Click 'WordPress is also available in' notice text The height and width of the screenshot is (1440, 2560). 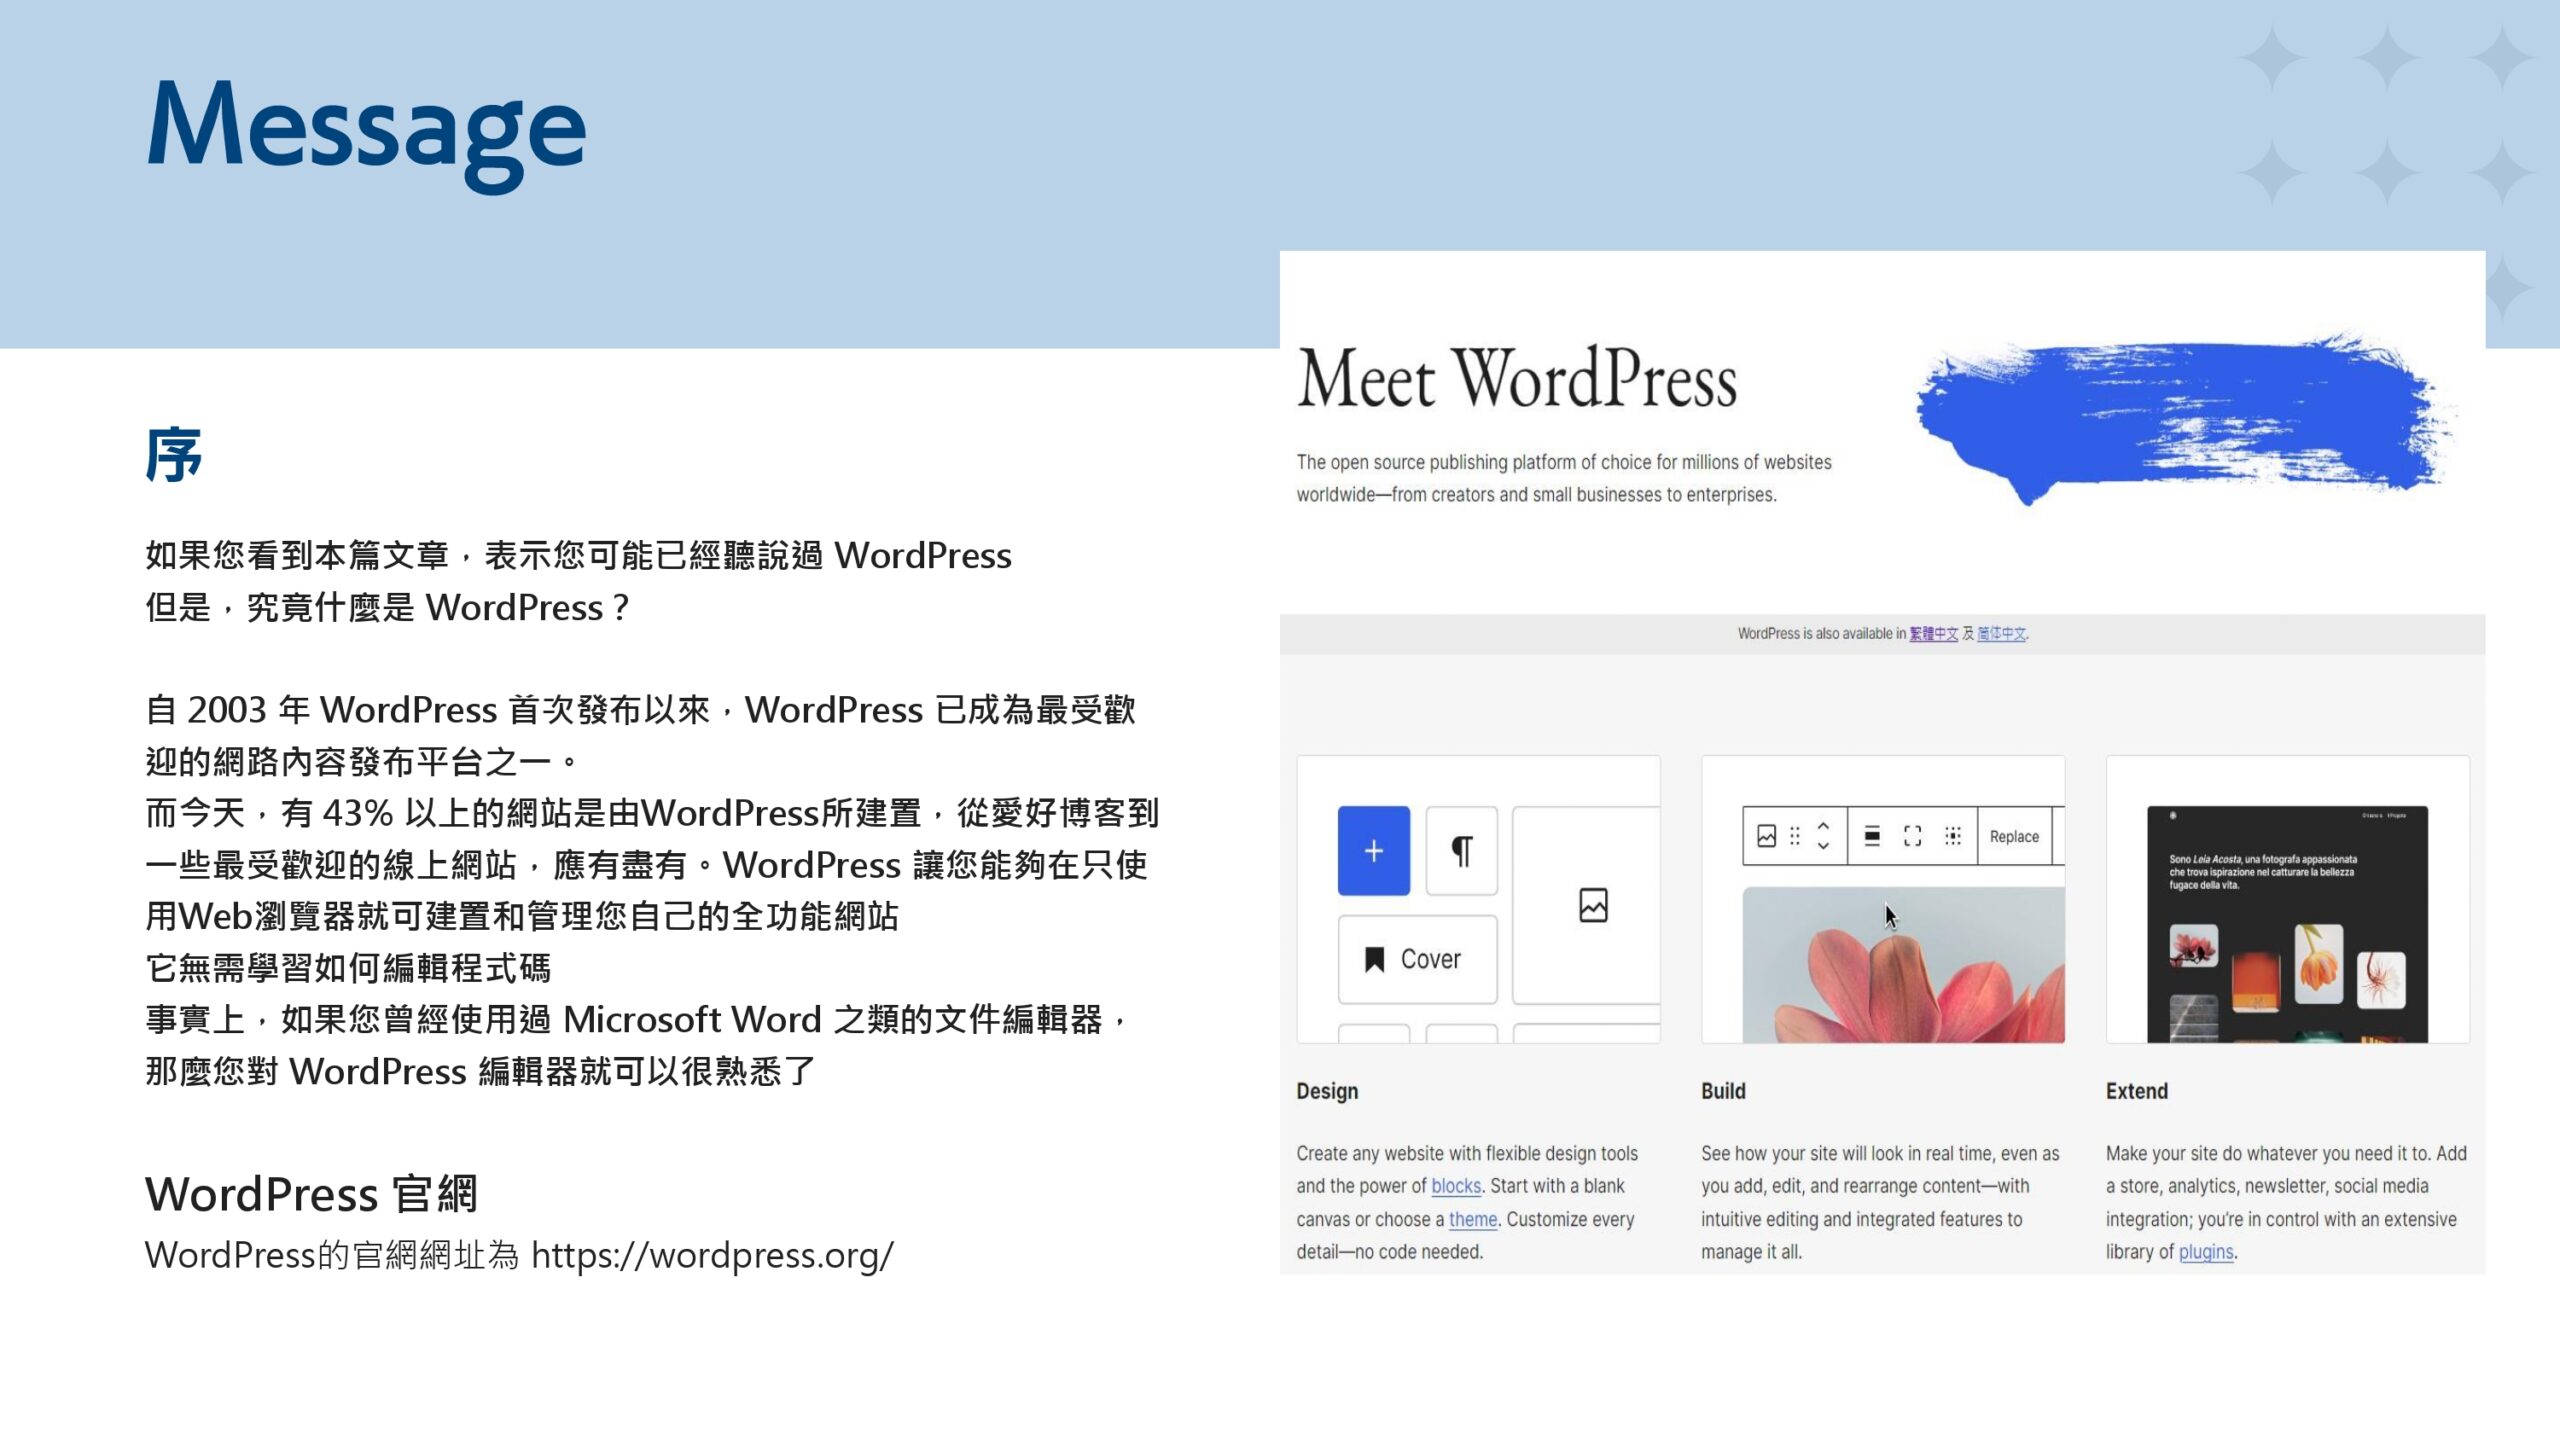coord(1821,634)
